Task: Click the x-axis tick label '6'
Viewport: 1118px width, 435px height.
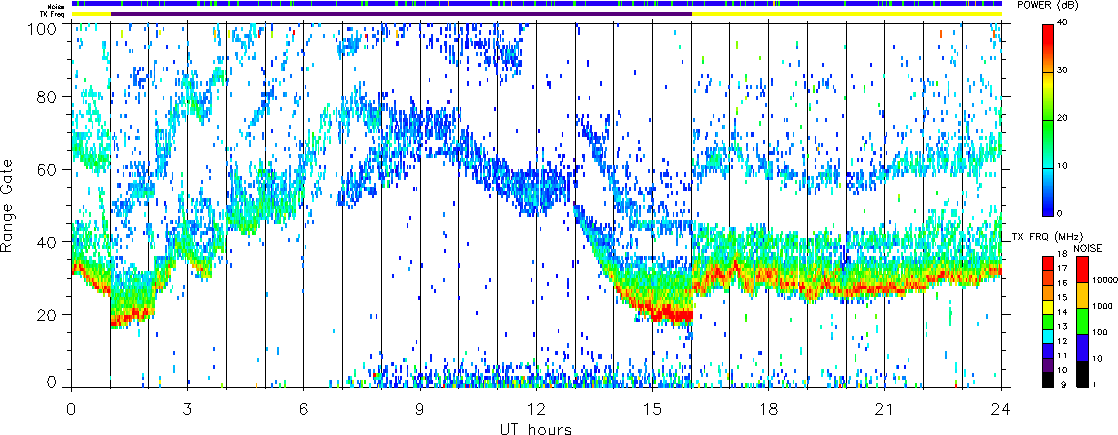Action: [304, 409]
